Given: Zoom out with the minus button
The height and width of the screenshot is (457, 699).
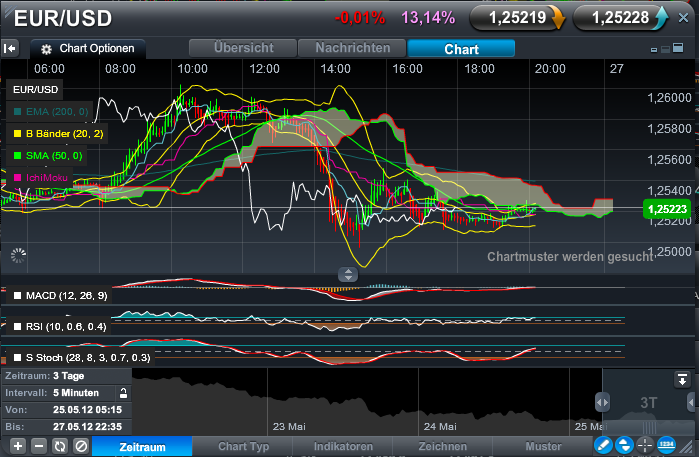Looking at the screenshot, I should [39, 446].
